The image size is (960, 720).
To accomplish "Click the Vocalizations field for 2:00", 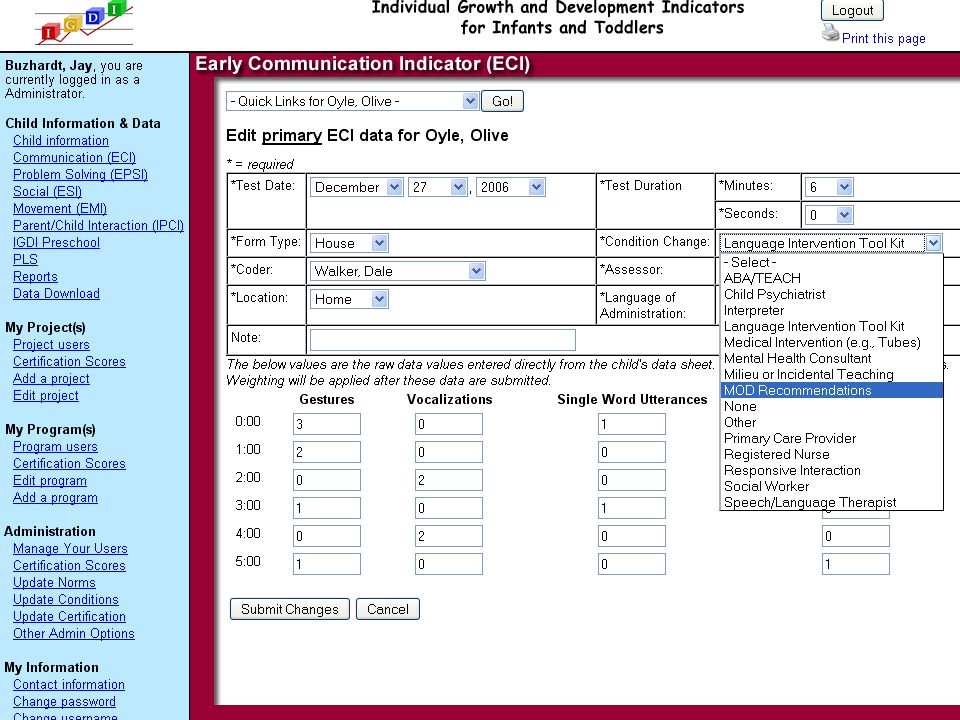I will tap(449, 480).
